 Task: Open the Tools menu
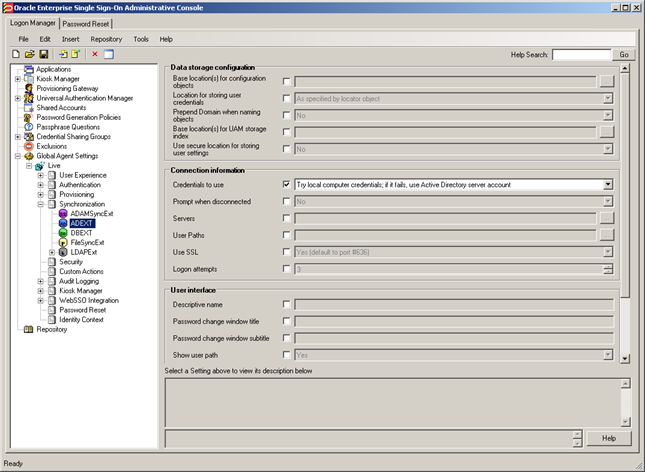[141, 39]
